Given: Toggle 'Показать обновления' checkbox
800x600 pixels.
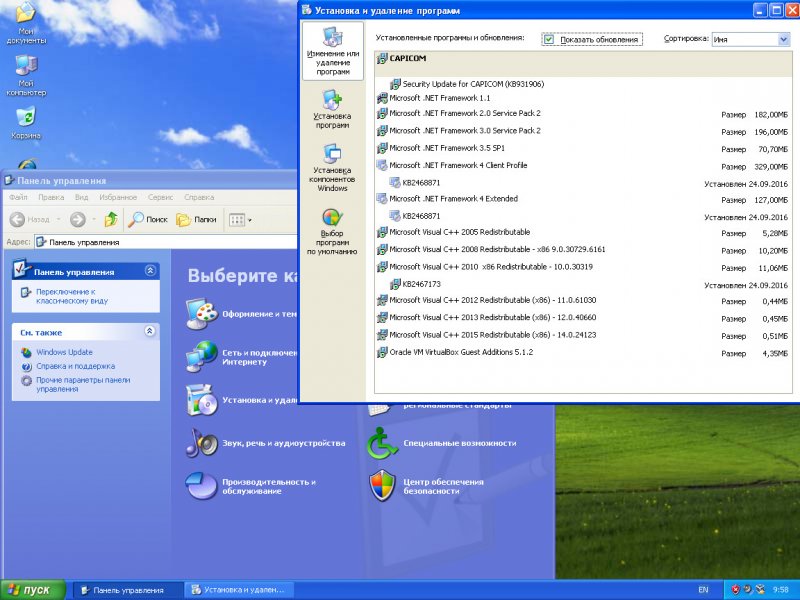Looking at the screenshot, I should click(x=549, y=39).
